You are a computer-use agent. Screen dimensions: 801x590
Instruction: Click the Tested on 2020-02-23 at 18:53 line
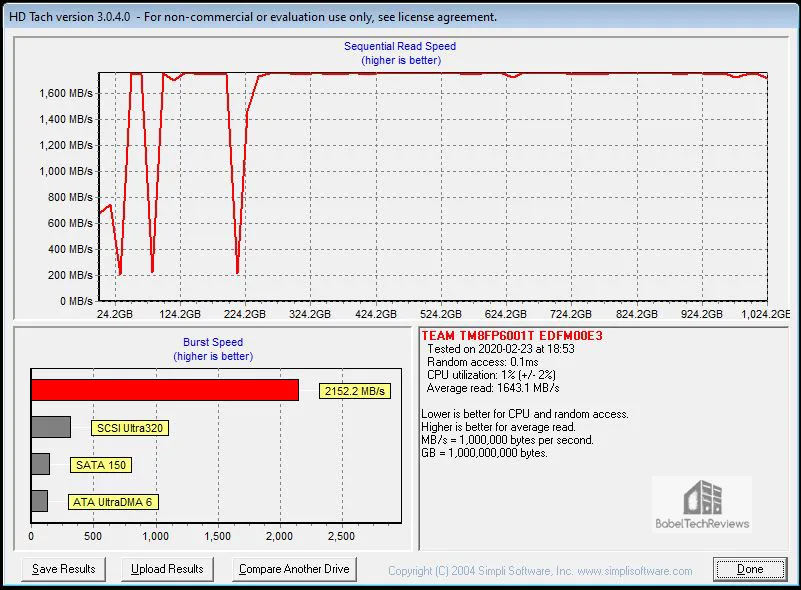[501, 349]
